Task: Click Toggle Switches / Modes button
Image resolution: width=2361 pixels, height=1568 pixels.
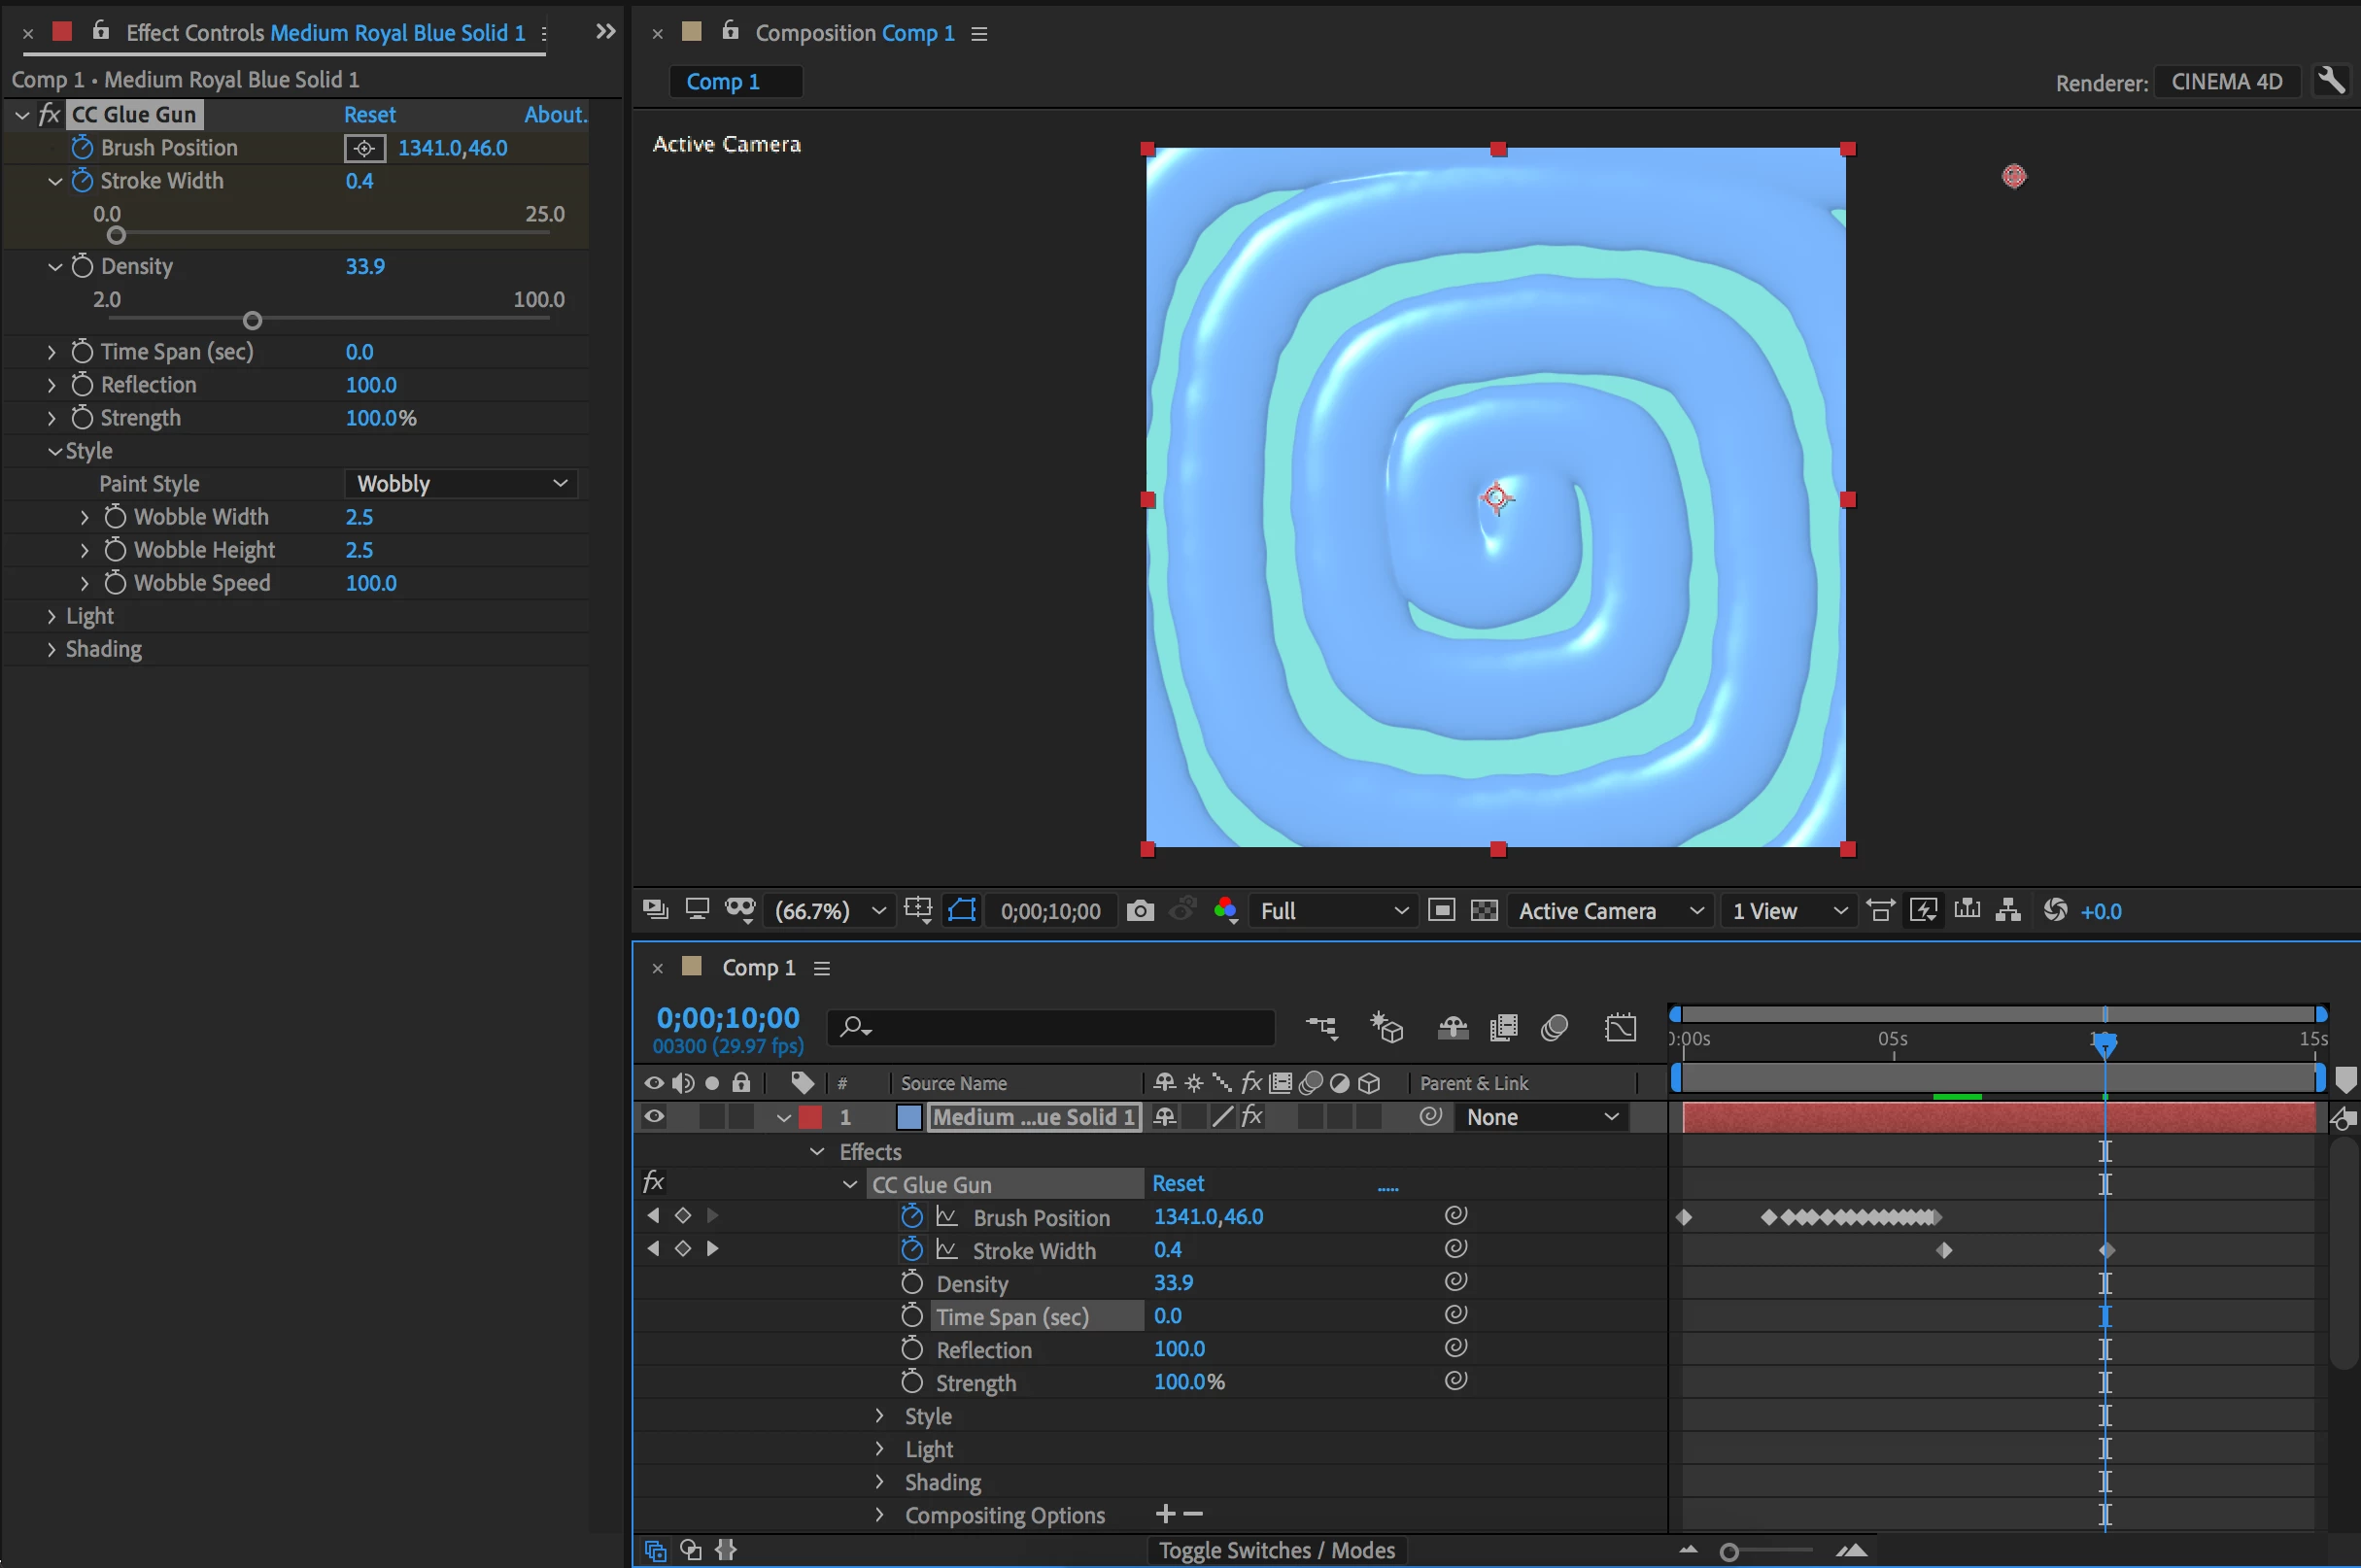Action: click(x=1276, y=1550)
